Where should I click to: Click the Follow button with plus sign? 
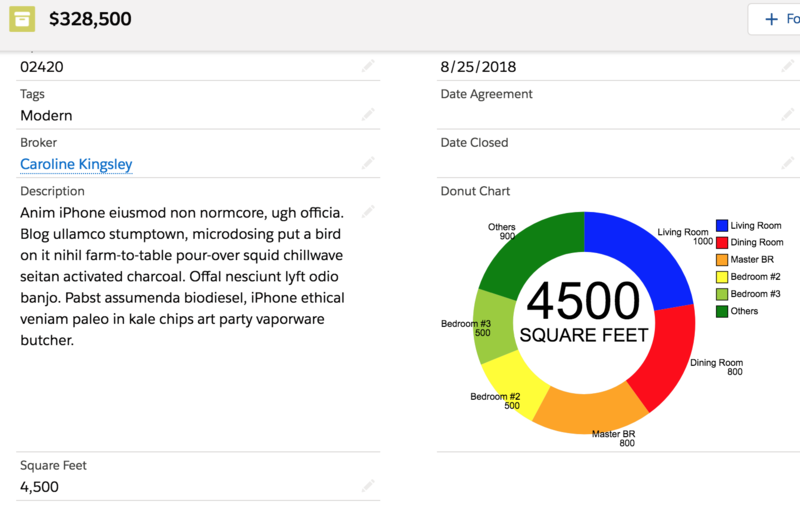click(x=776, y=19)
